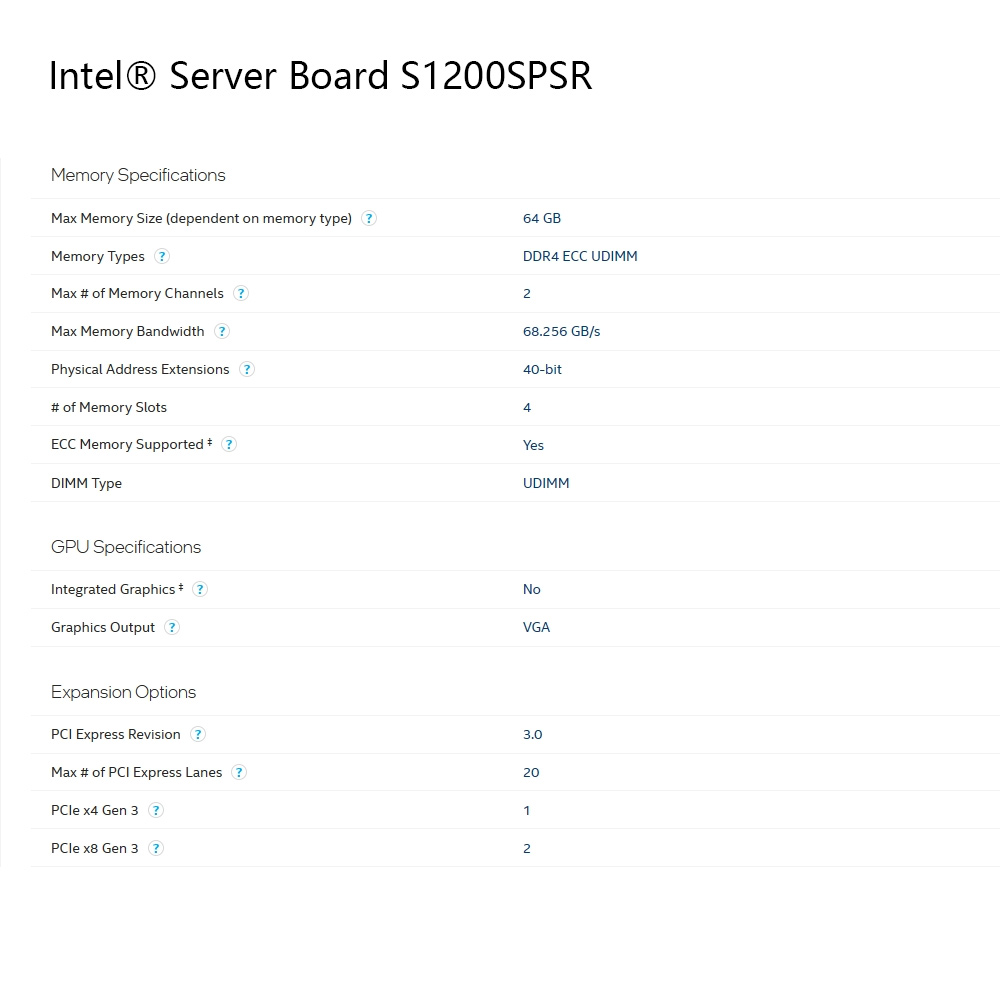Click the 'Yes' value for ECC Memory

pyautogui.click(x=533, y=445)
